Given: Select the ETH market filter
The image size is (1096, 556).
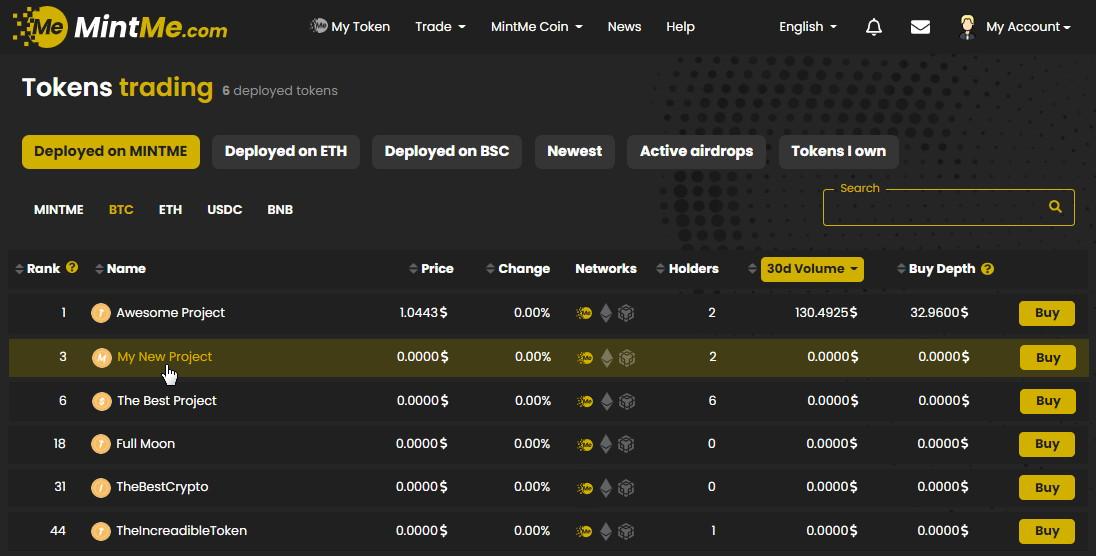Looking at the screenshot, I should 170,210.
